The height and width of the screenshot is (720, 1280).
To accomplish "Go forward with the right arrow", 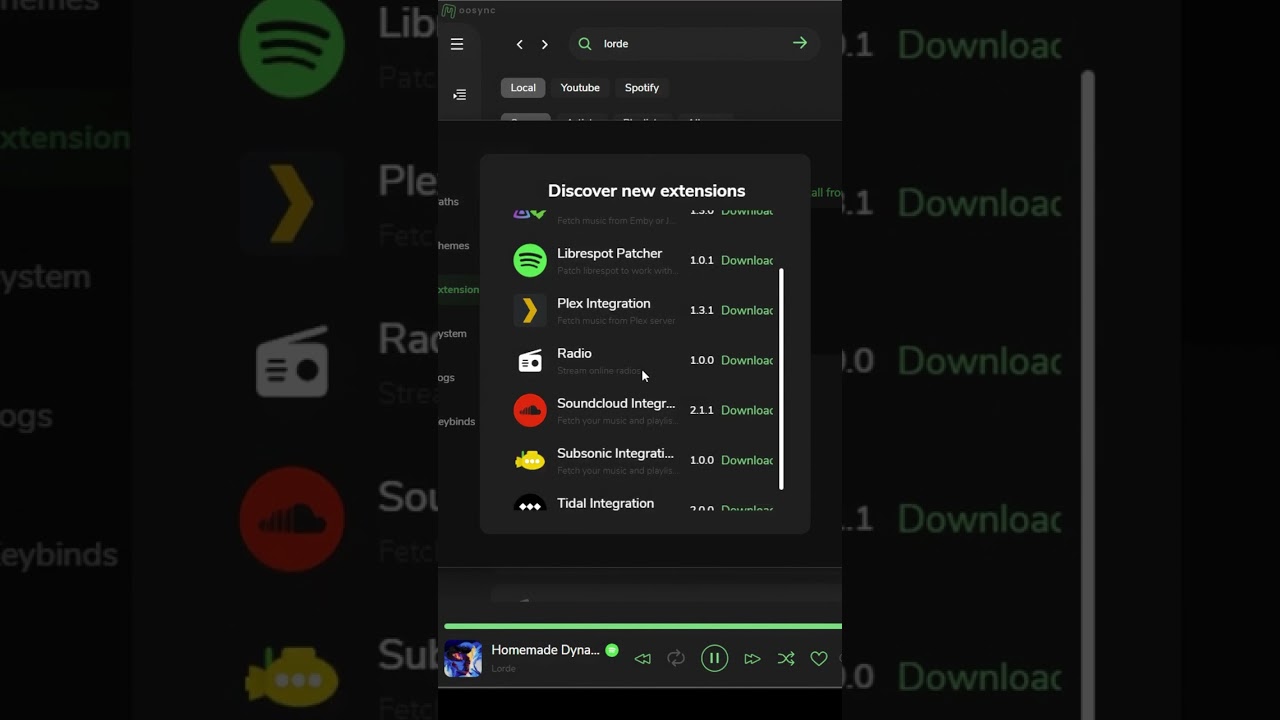I will [544, 44].
